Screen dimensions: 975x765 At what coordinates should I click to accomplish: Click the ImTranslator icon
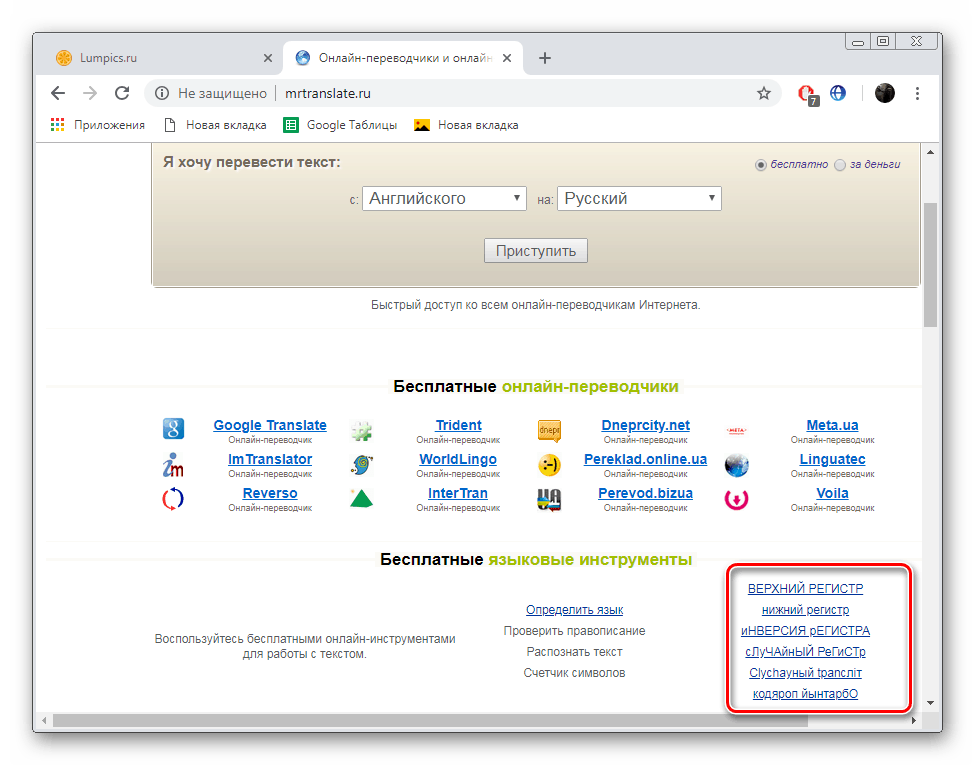click(172, 464)
